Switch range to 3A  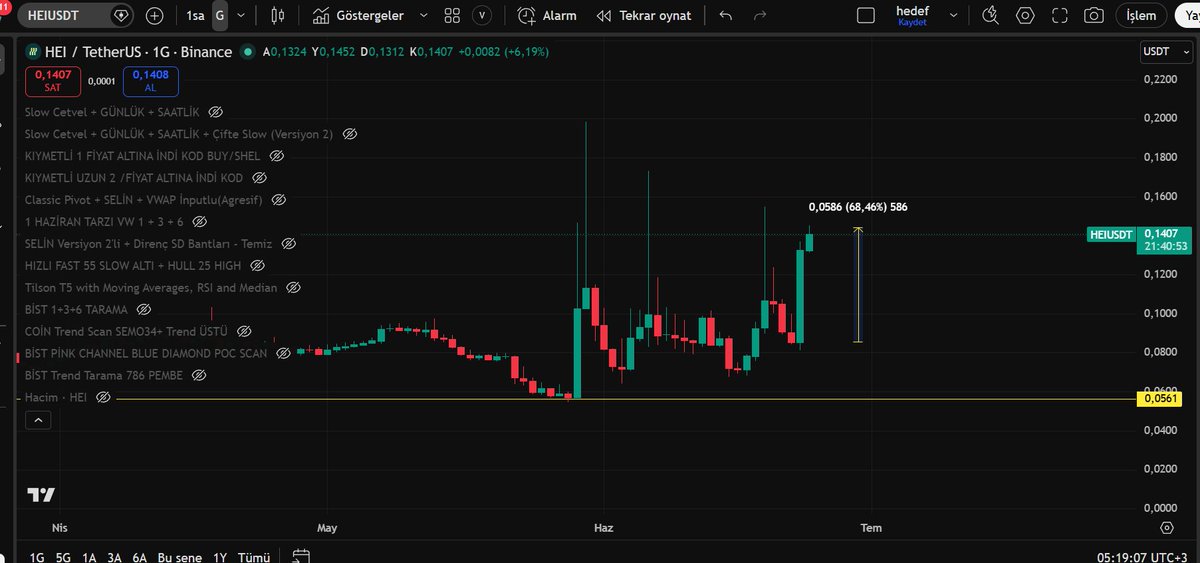coord(115,556)
